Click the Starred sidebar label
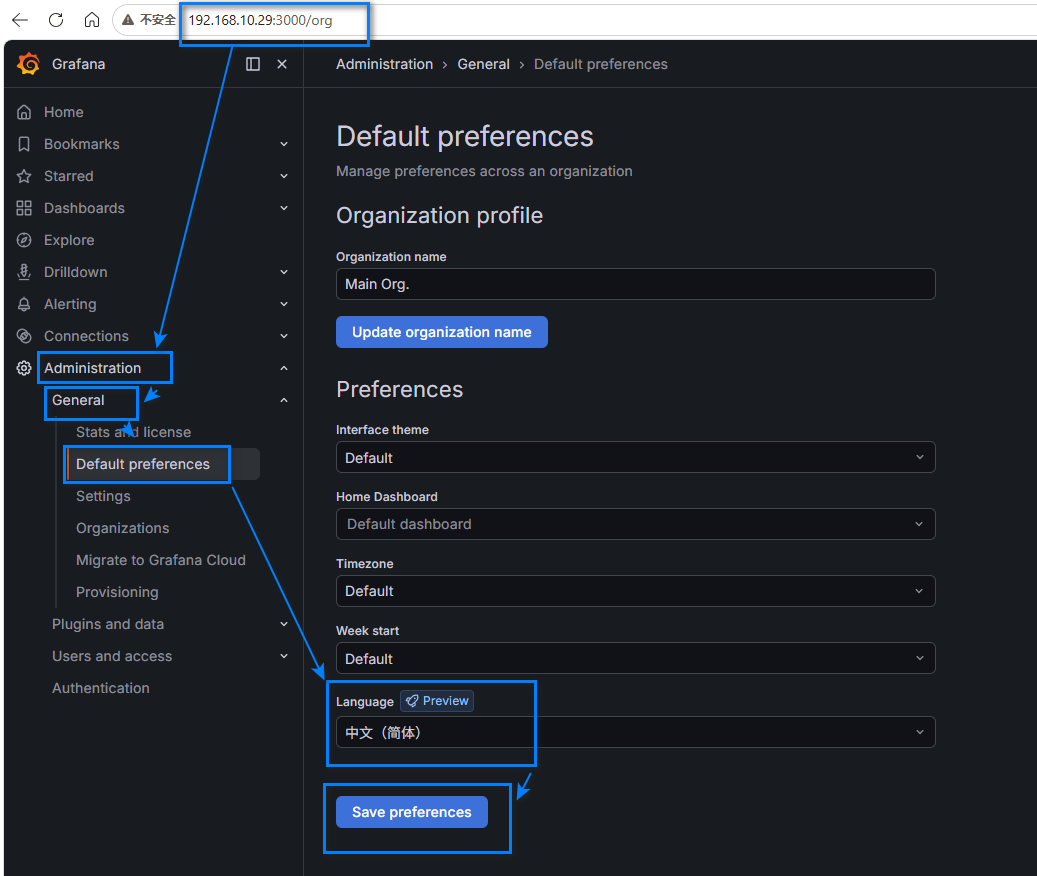The height and width of the screenshot is (876, 1037). click(68, 177)
